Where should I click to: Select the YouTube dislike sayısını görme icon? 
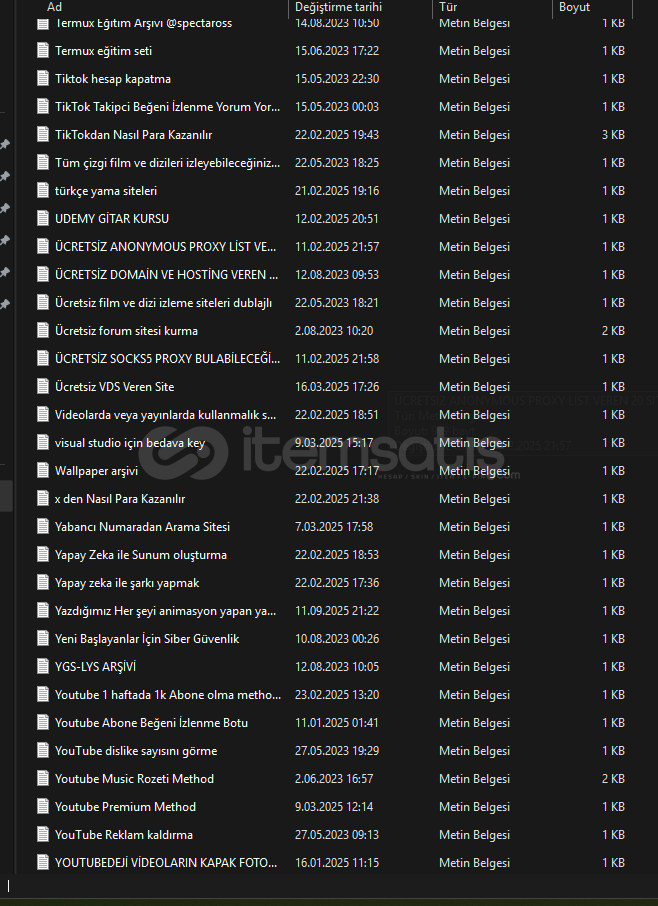tap(43, 751)
